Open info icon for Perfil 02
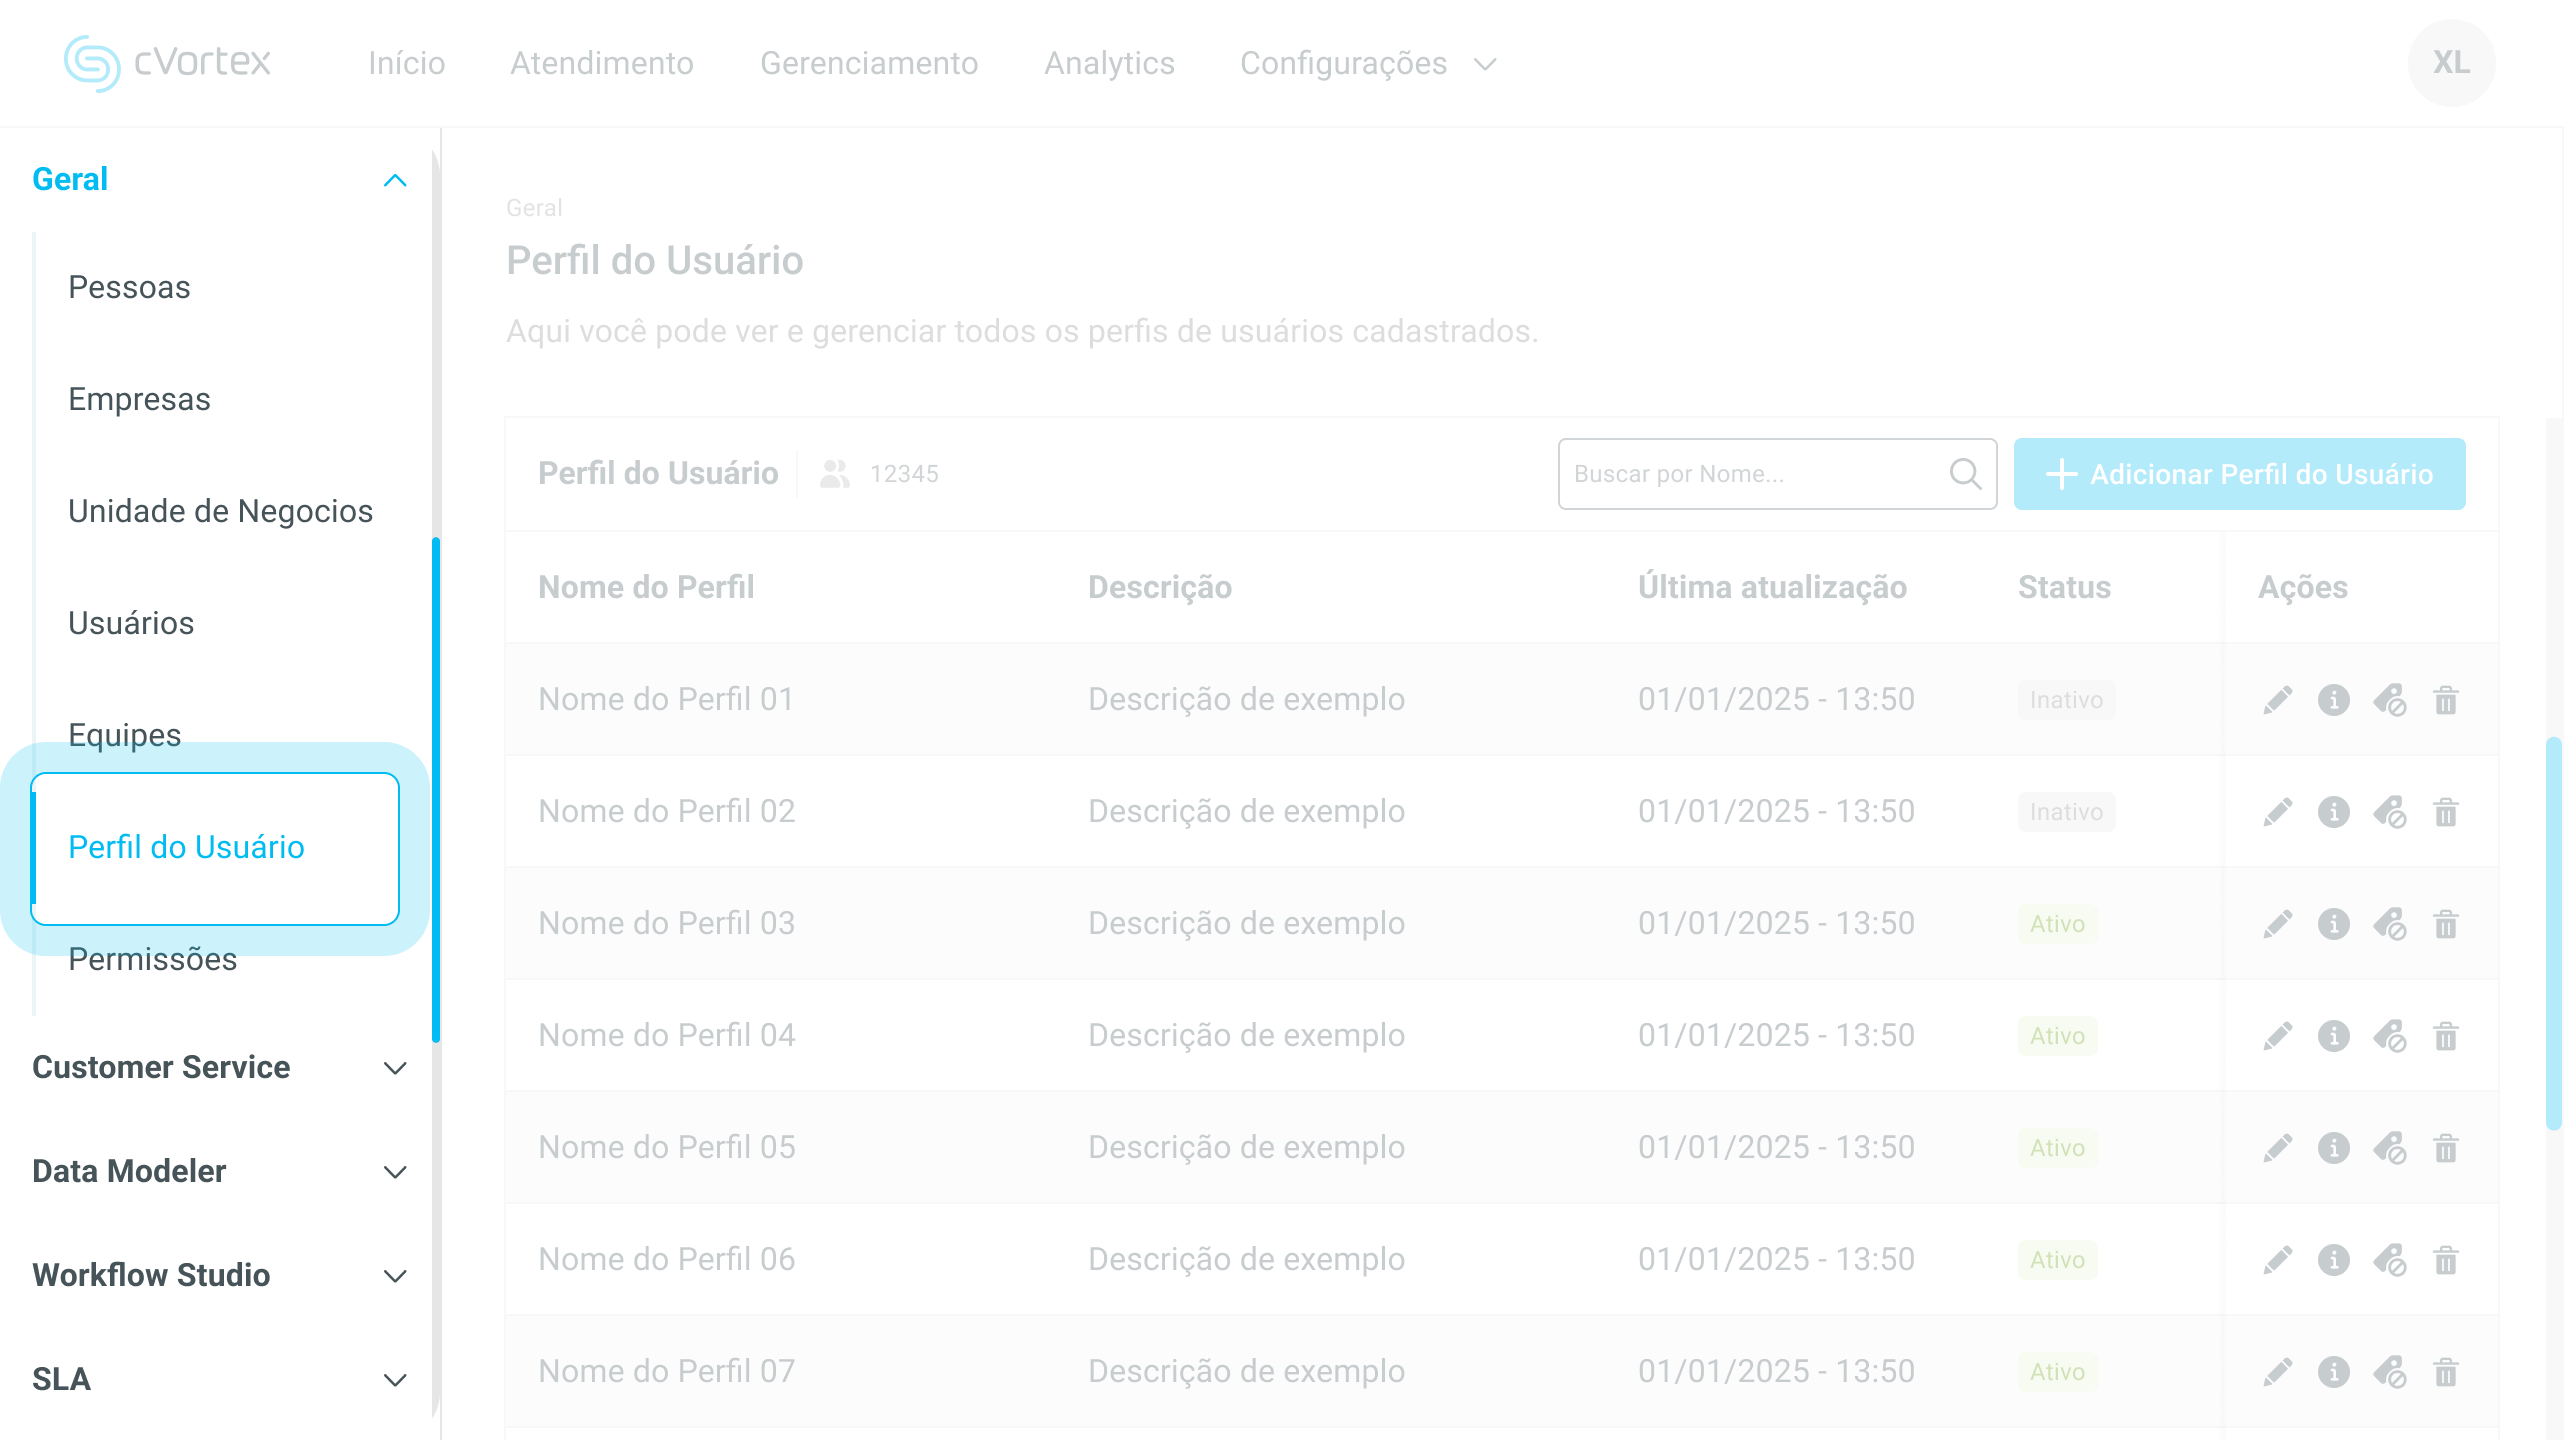This screenshot has width=2564, height=1440. [x=2333, y=812]
